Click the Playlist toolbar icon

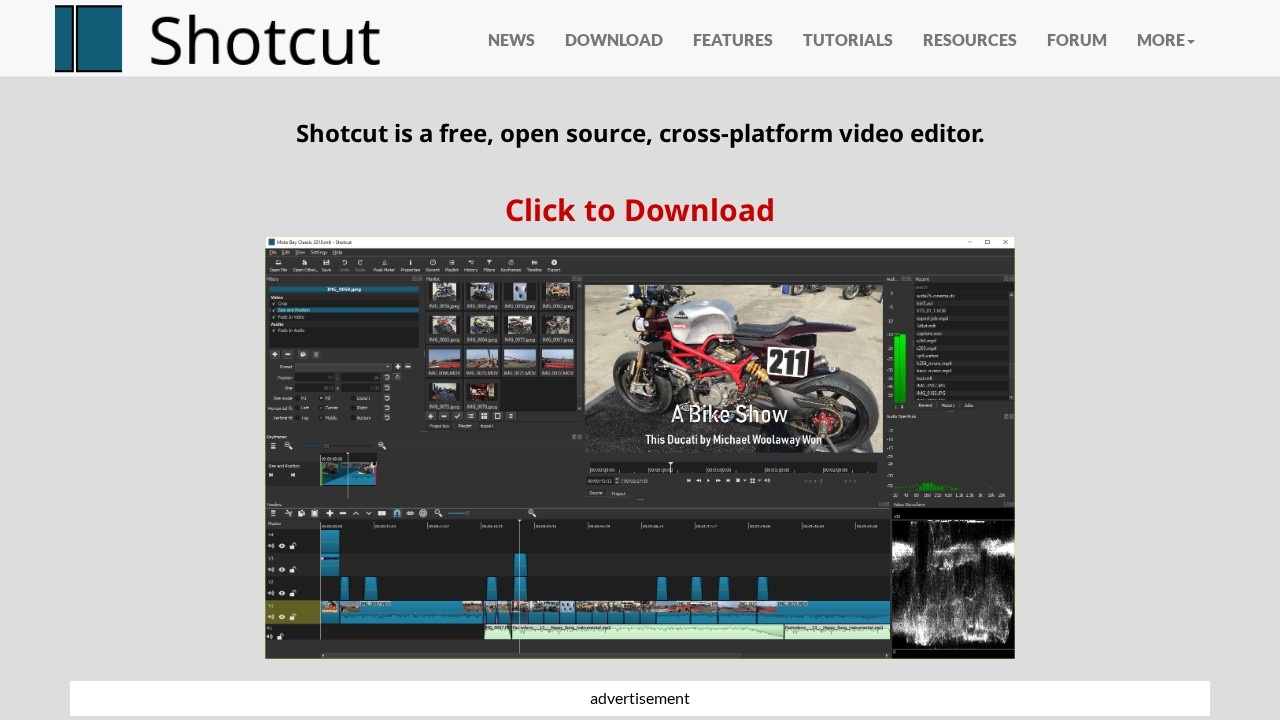coord(450,263)
